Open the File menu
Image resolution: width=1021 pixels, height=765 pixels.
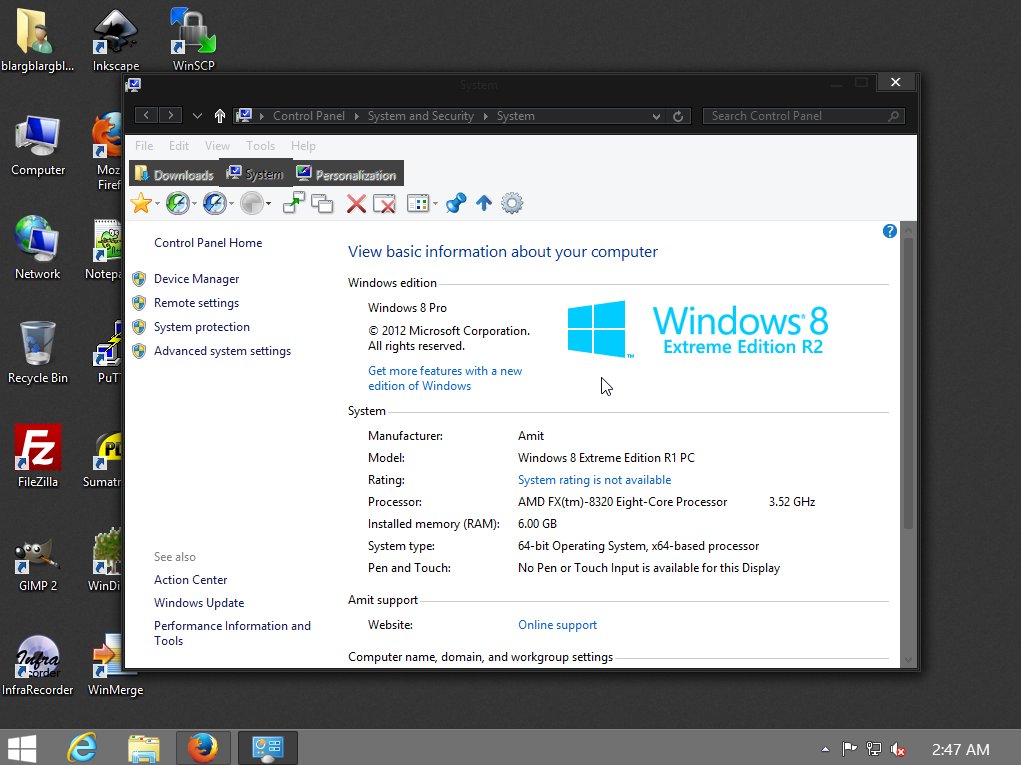144,146
